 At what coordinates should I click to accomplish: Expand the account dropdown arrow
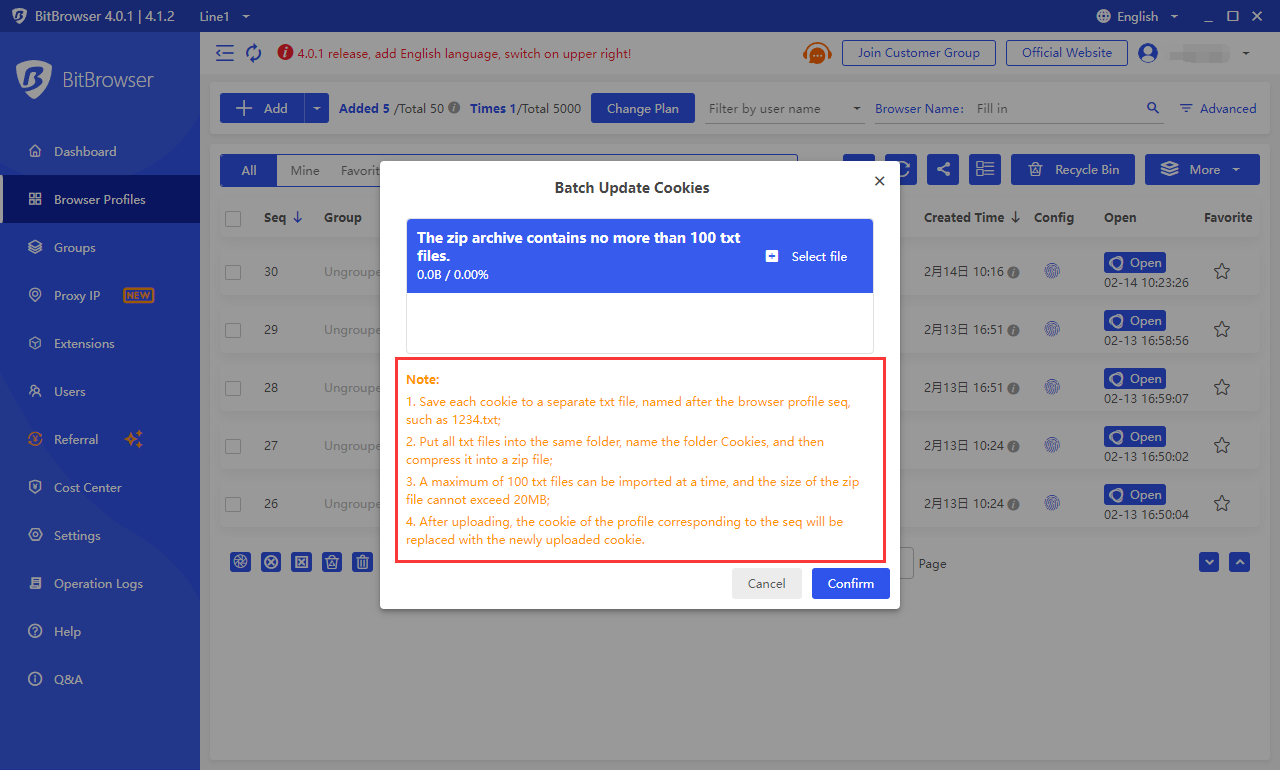1246,53
